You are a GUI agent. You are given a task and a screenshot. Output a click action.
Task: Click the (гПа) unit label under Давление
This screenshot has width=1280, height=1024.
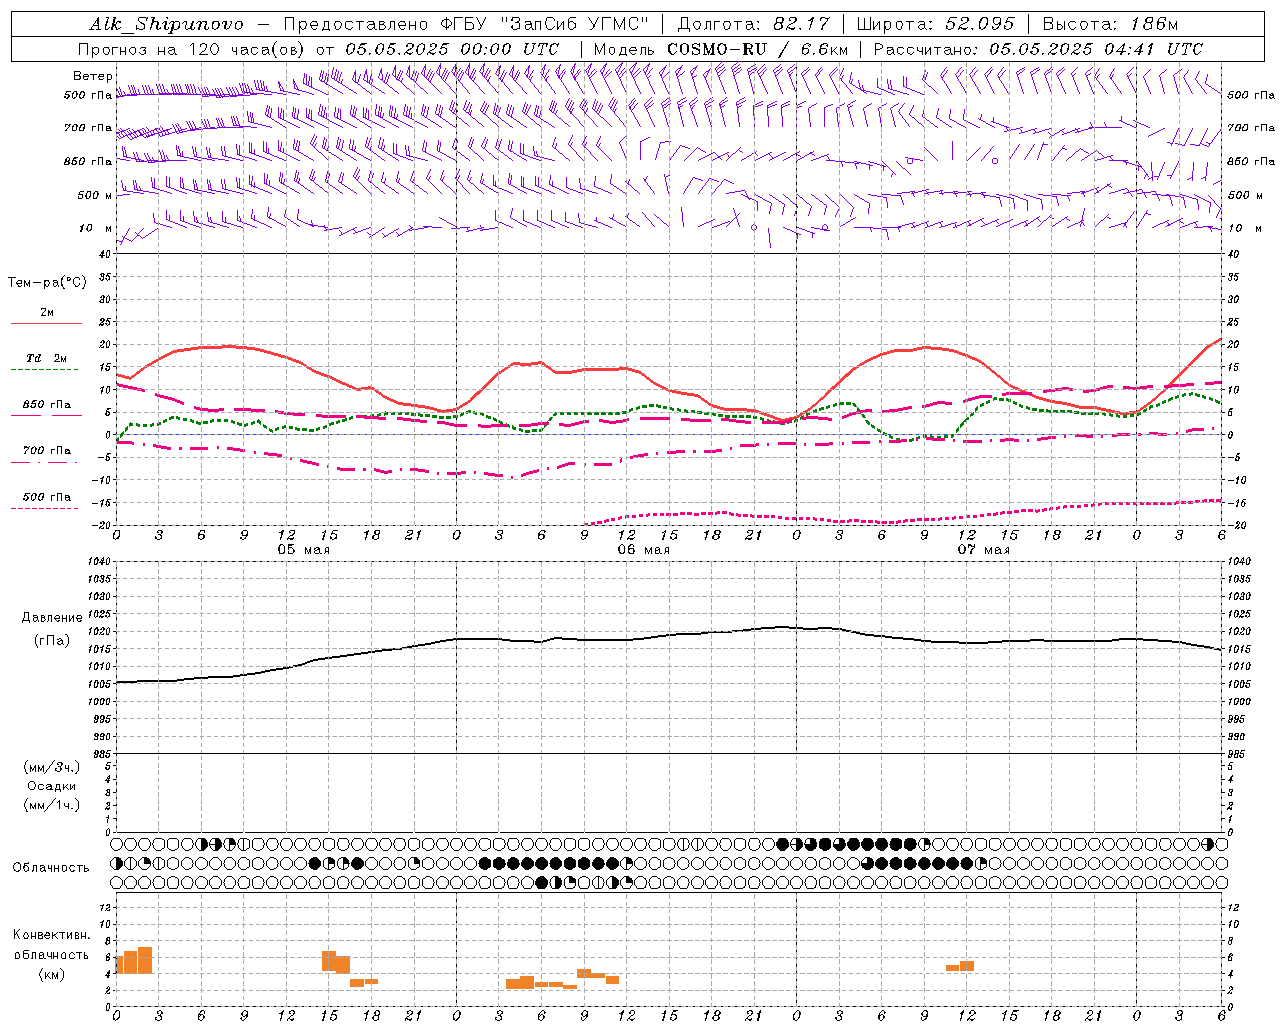point(52,641)
